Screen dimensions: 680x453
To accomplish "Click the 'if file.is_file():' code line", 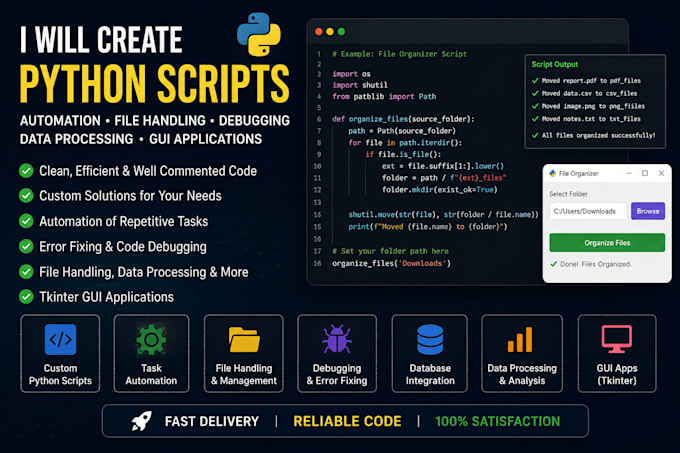I will click(403, 154).
